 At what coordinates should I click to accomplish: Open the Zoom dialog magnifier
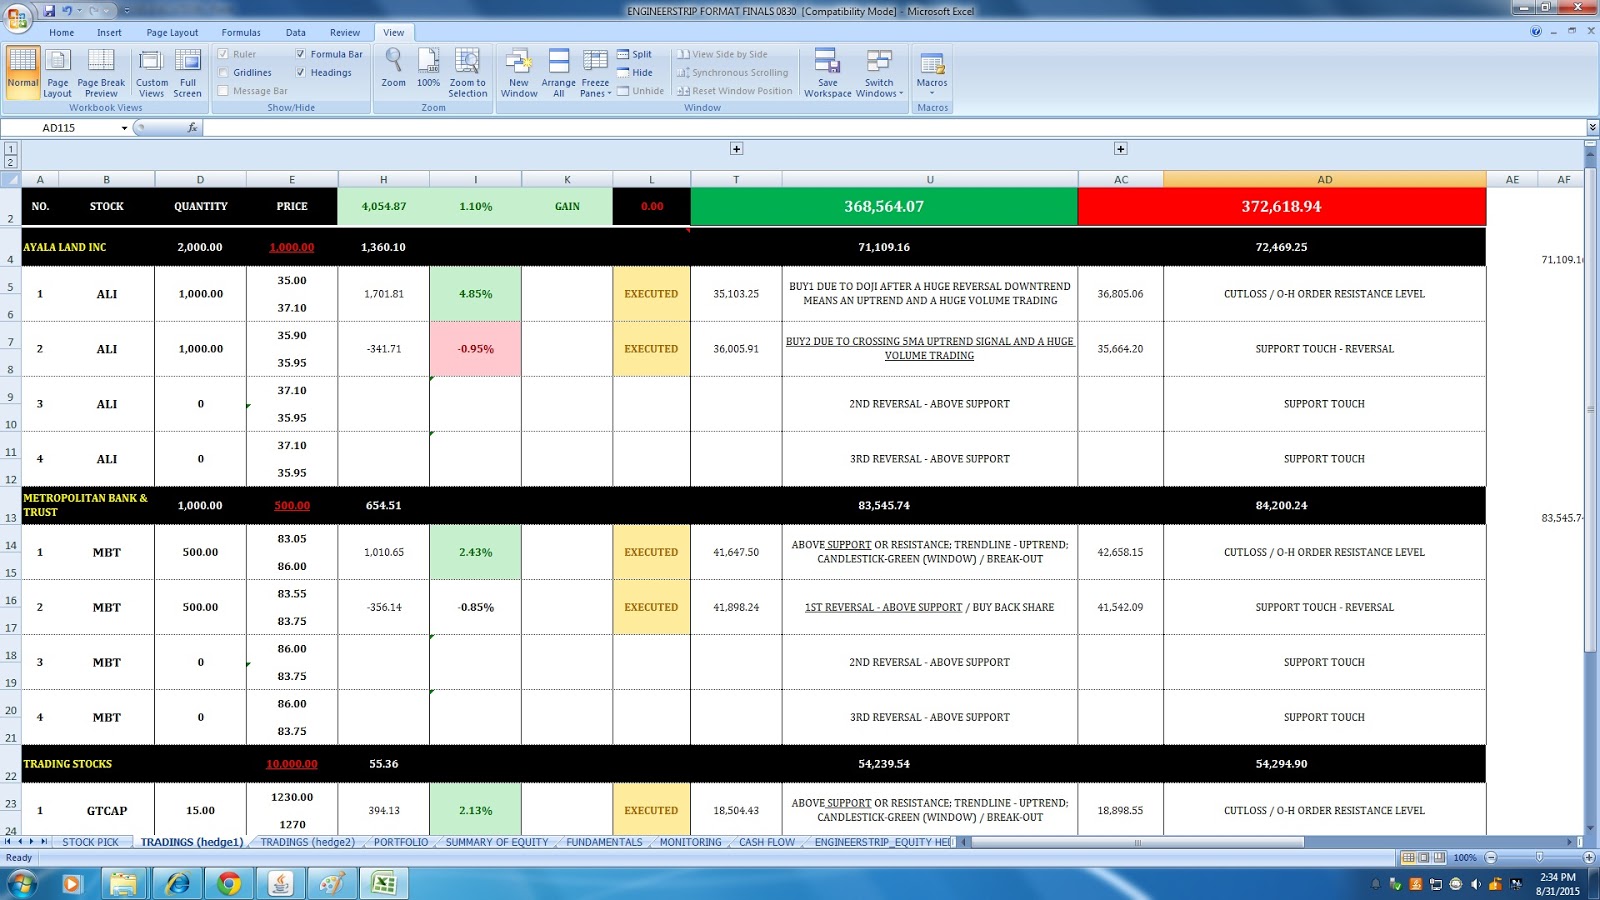point(394,68)
